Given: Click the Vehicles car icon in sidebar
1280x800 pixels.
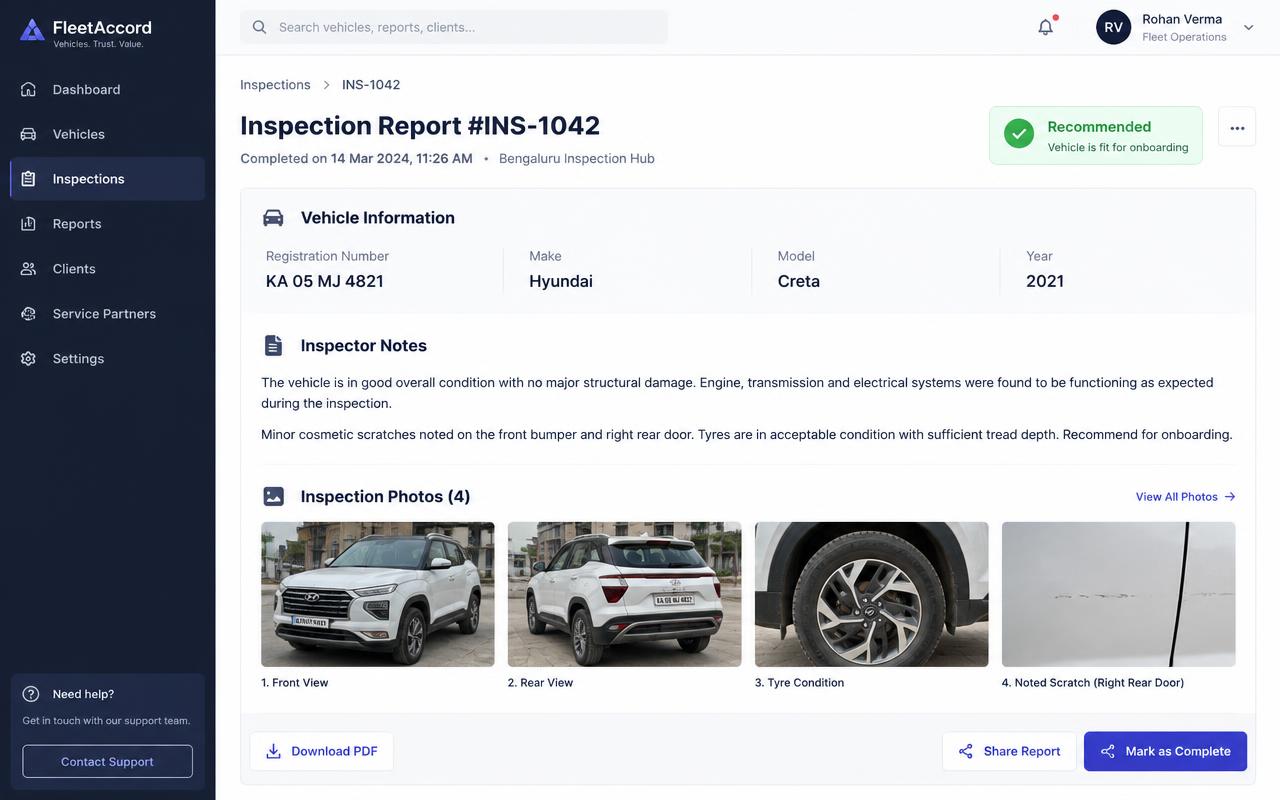Looking at the screenshot, I should click(x=29, y=134).
